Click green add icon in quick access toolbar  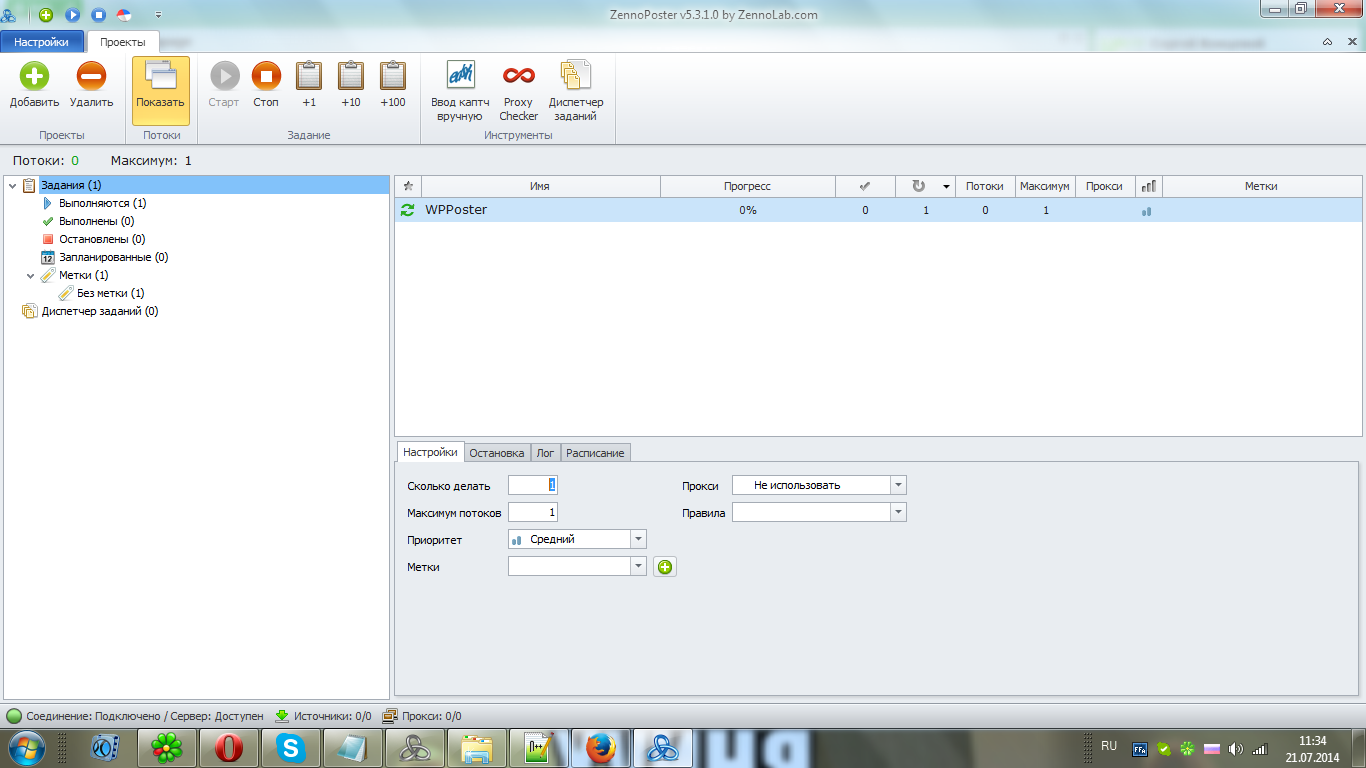click(x=46, y=14)
